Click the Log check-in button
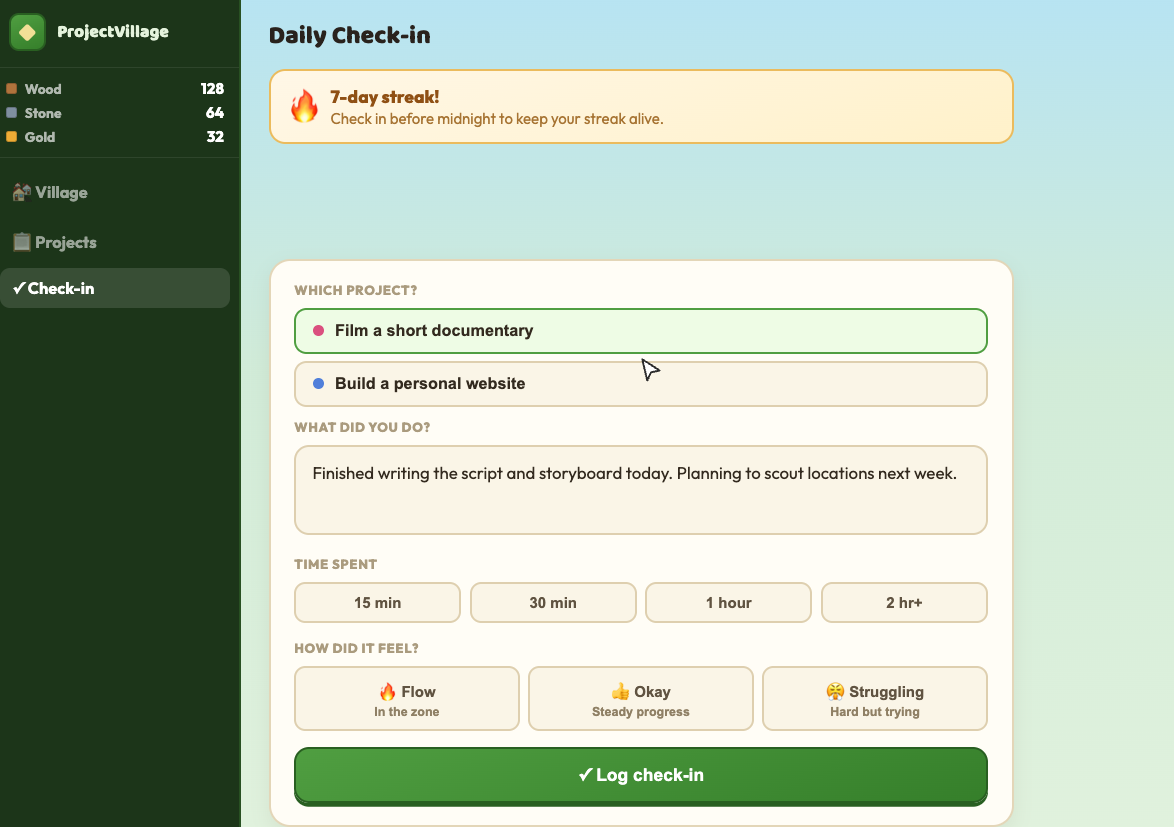This screenshot has height=827, width=1174. pyautogui.click(x=641, y=775)
